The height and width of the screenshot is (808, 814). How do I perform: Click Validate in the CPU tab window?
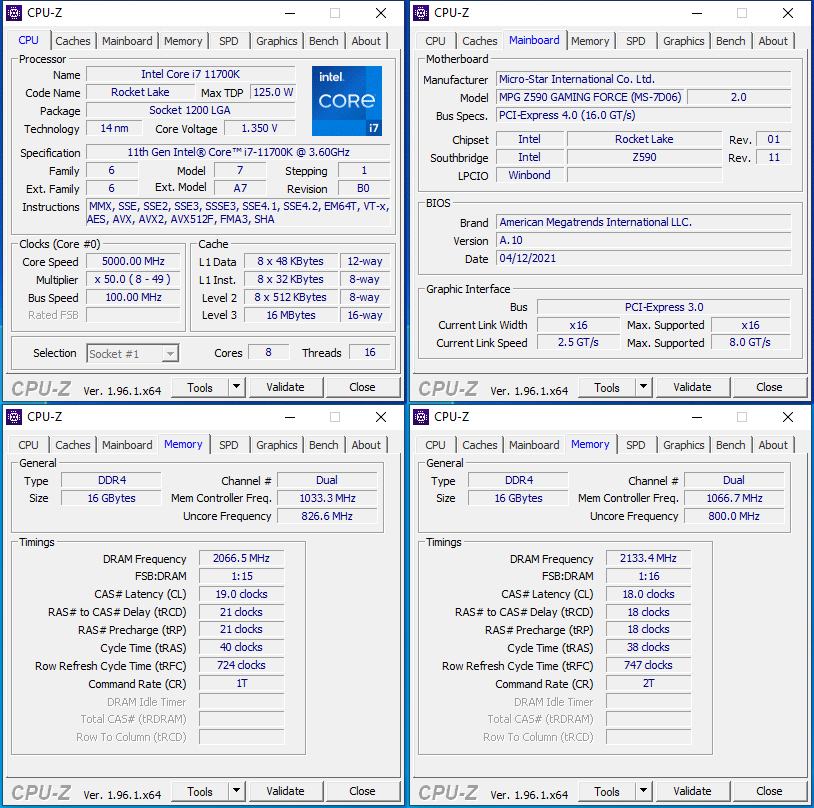coord(286,387)
